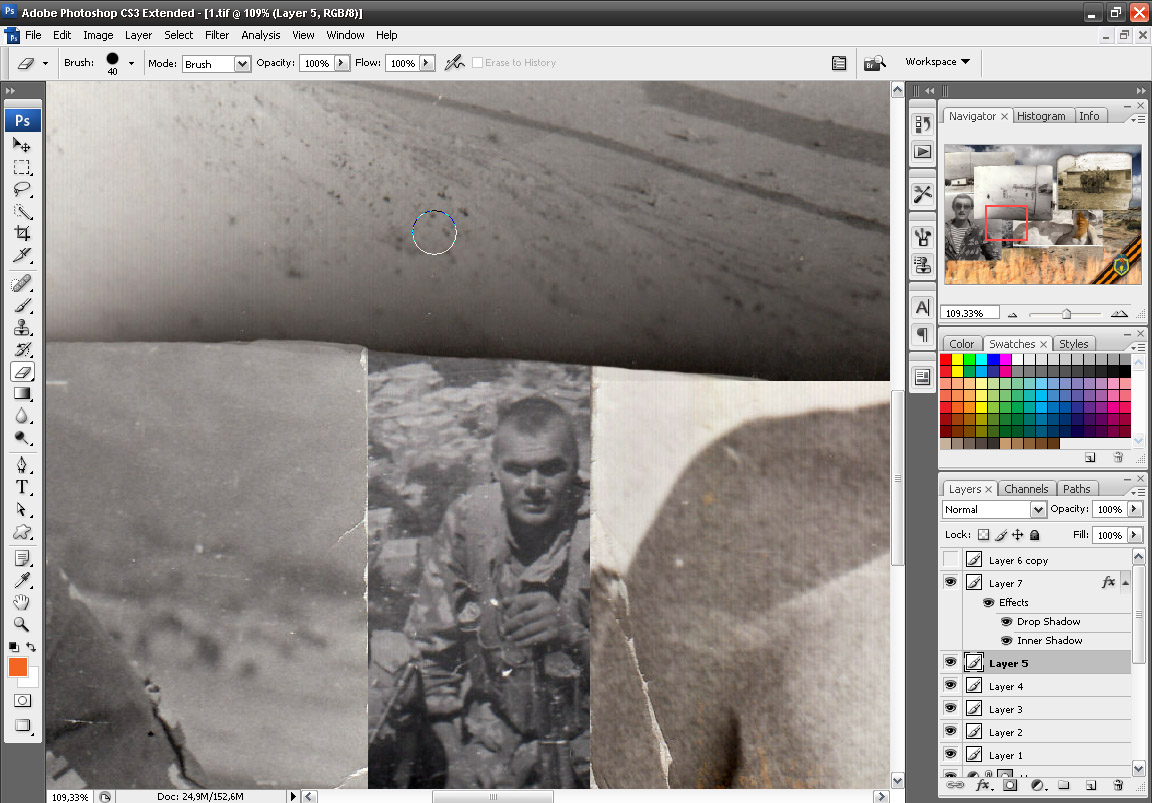This screenshot has height=803, width=1152.
Task: Select the Slice tool
Action: pos(22,256)
